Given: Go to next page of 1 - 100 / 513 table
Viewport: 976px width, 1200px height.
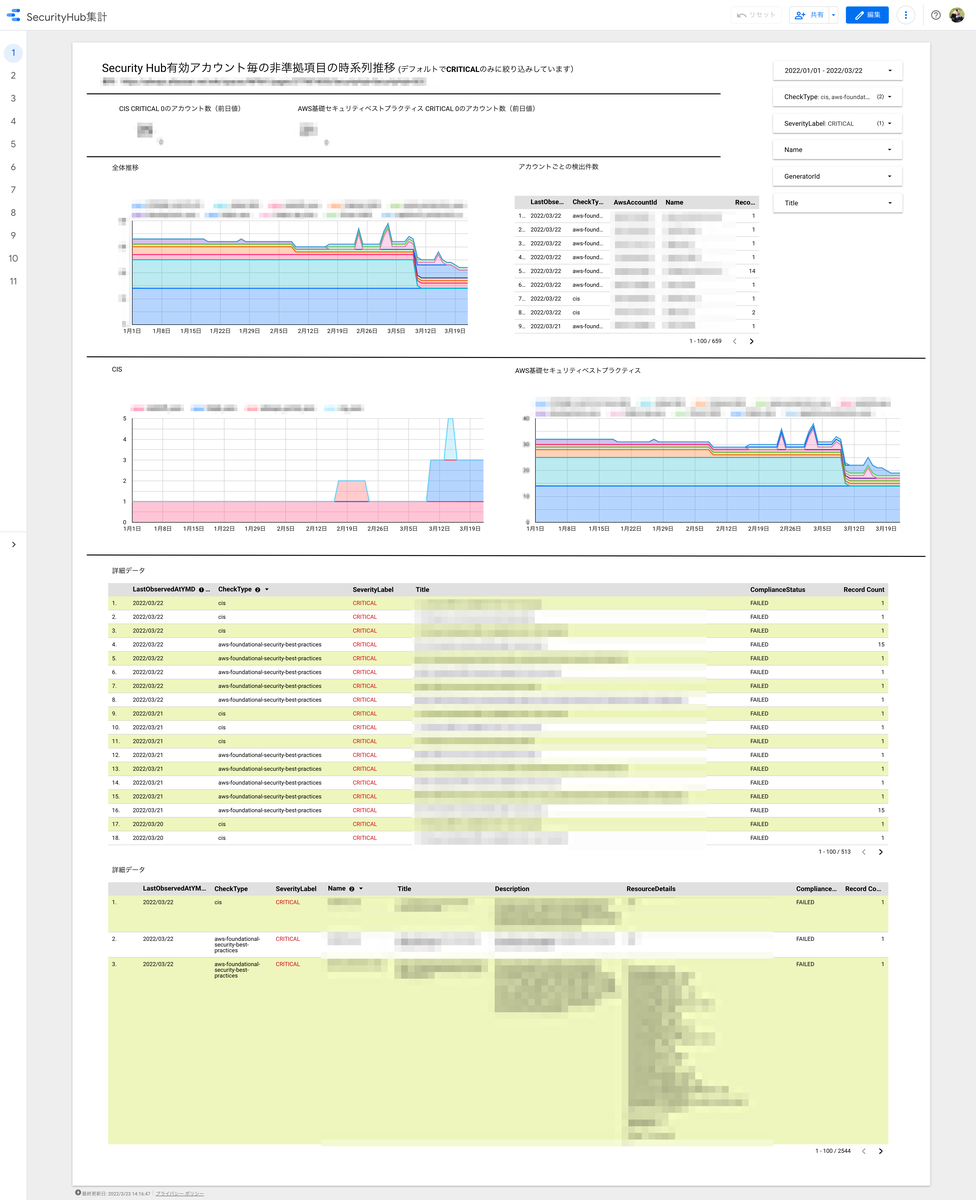Looking at the screenshot, I should coord(881,852).
